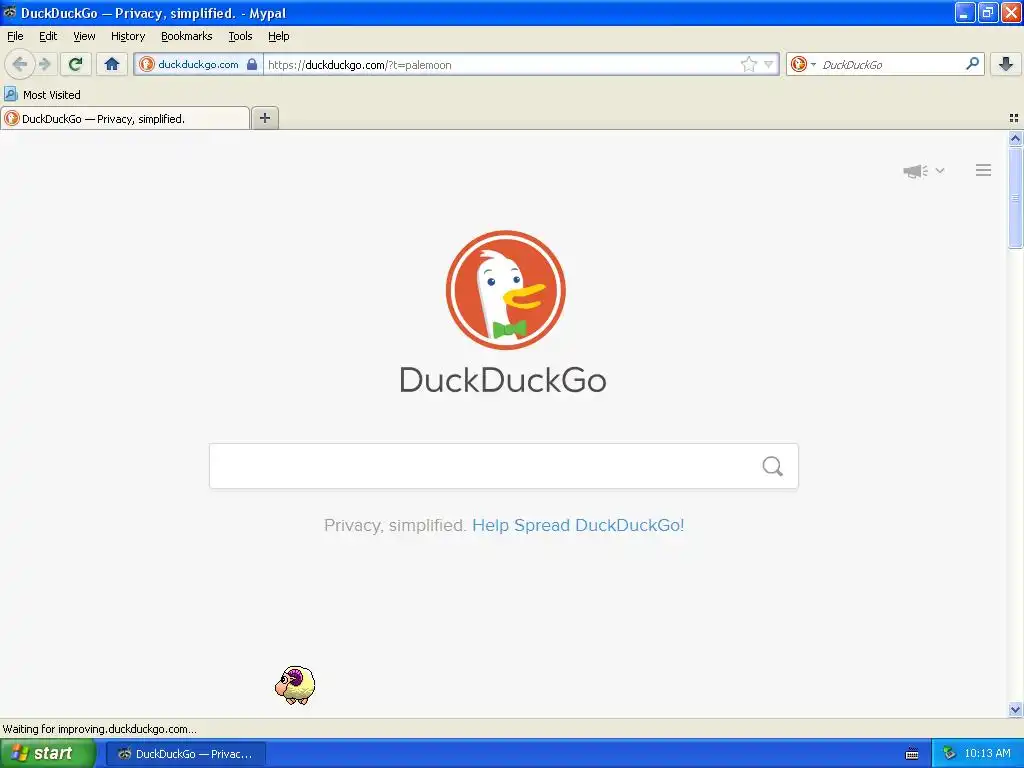Click the URL address field
The width and height of the screenshot is (1024, 768).
(501, 64)
